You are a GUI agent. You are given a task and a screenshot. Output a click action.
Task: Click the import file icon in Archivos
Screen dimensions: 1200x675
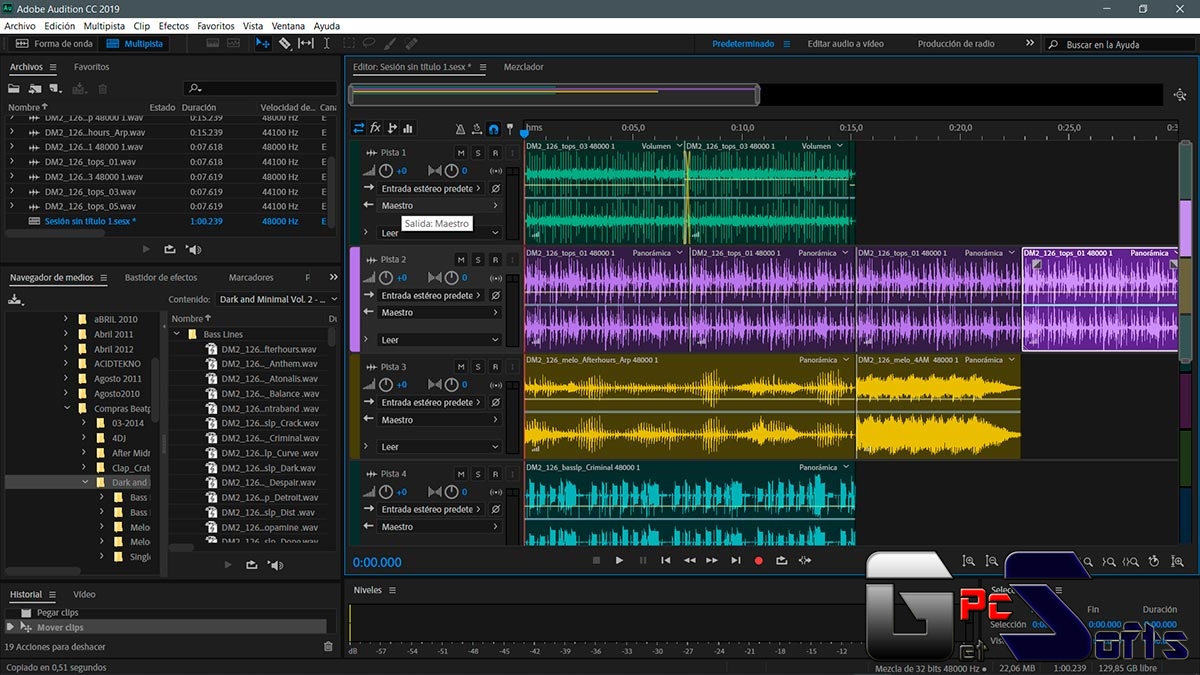click(x=35, y=88)
